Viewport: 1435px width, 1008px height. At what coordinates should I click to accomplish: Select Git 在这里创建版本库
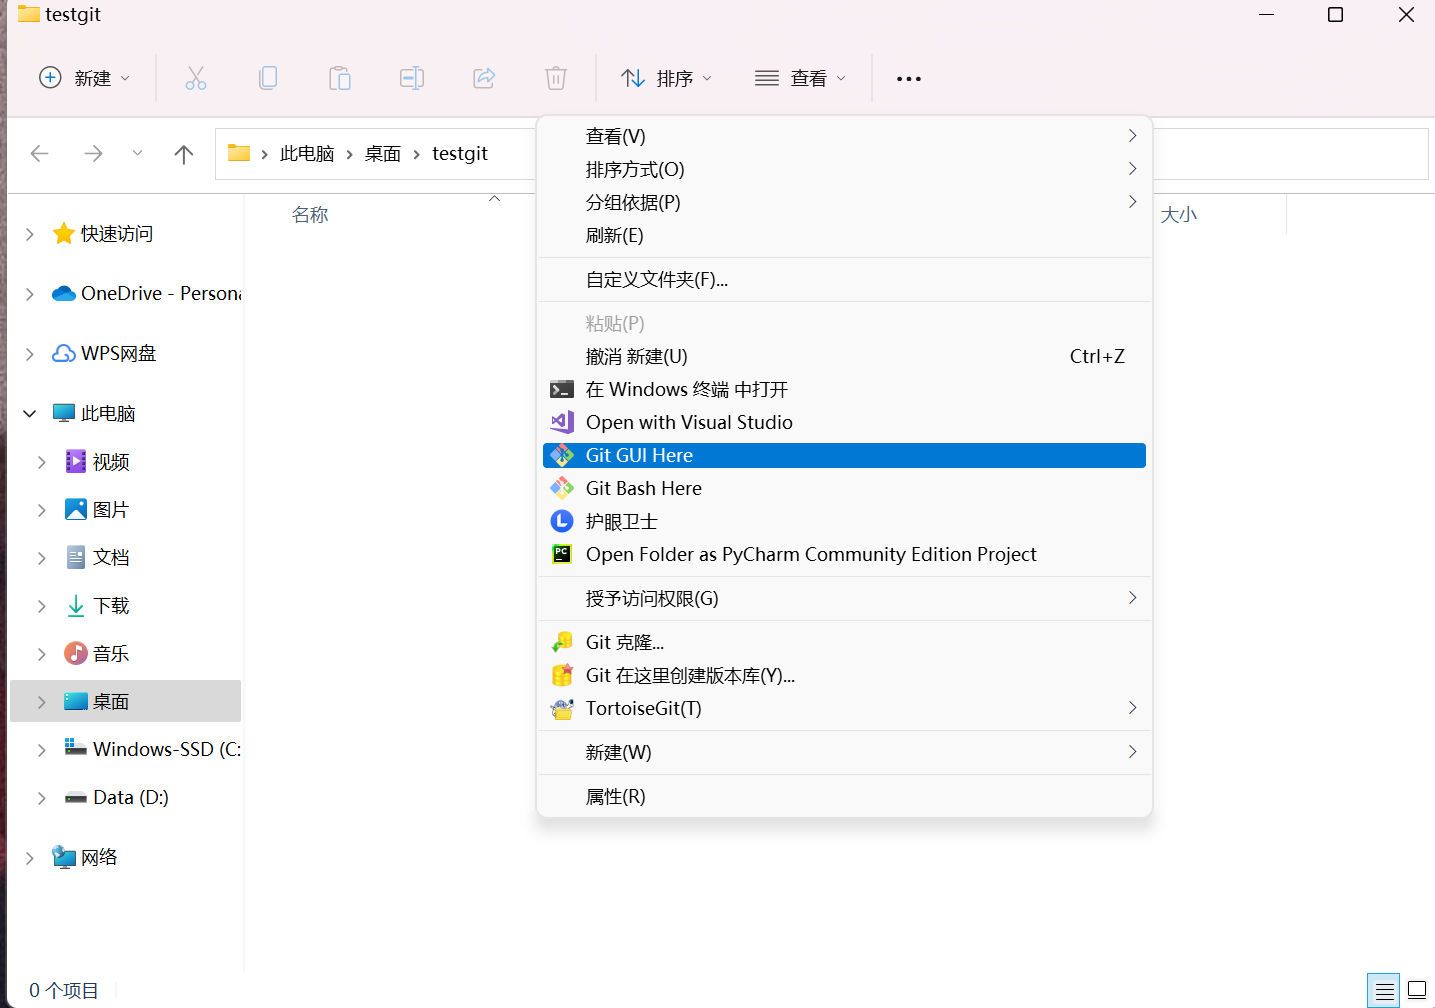tap(690, 675)
